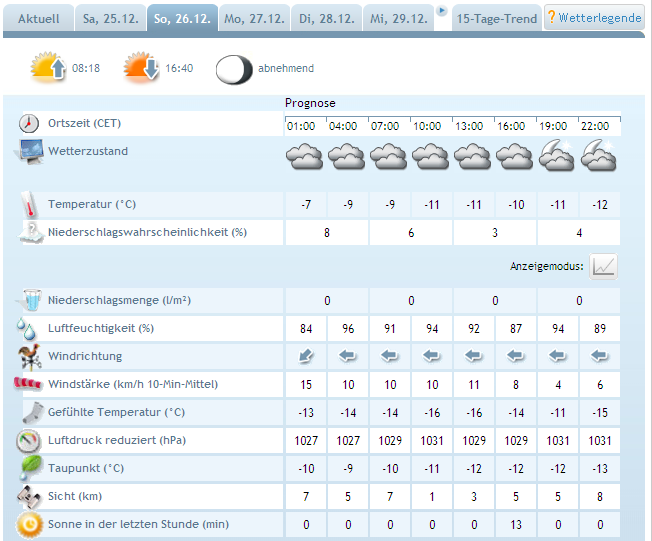652x541 pixels.
Task: Click the Prognose heading
Action: [310, 103]
